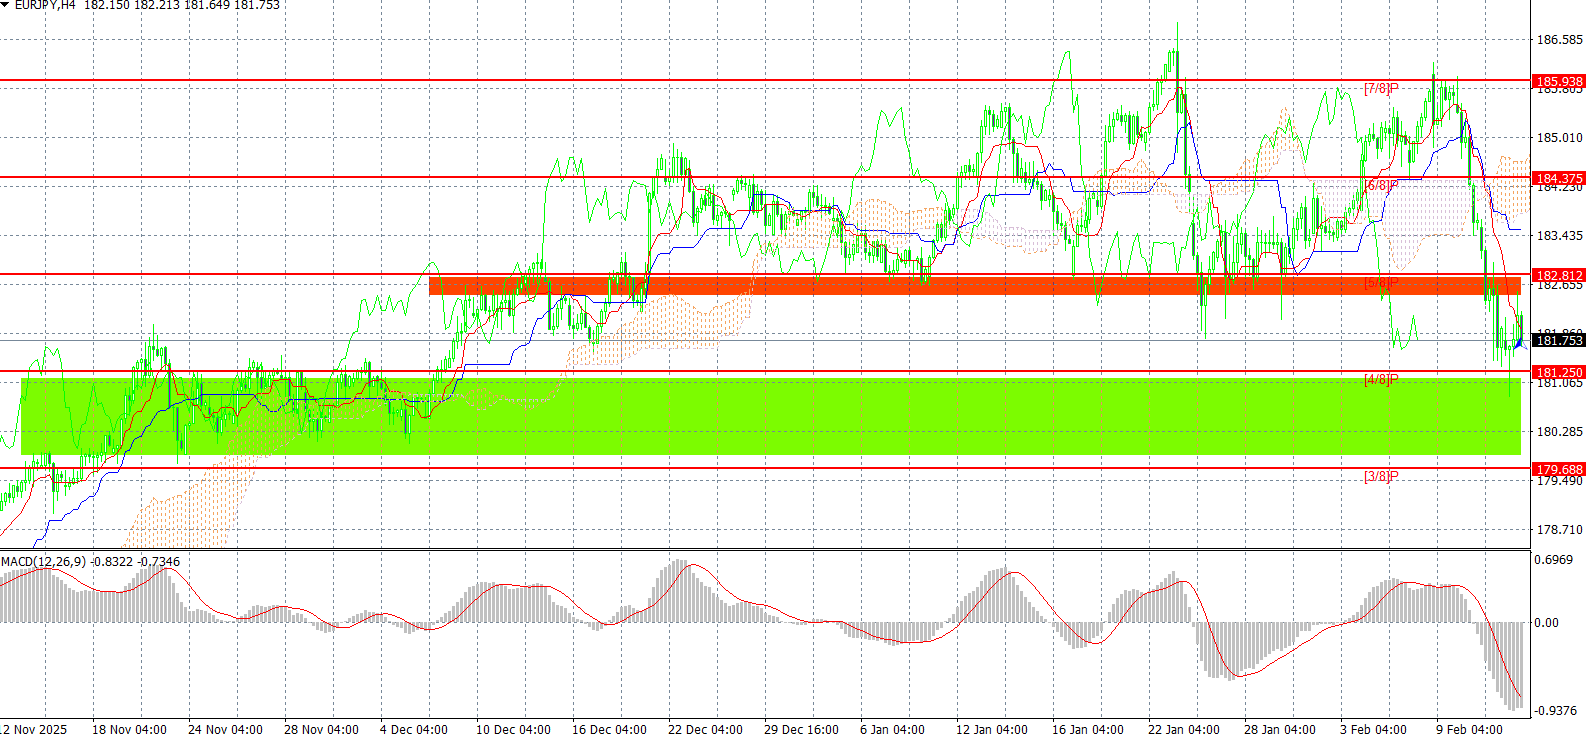Click the [3/8]P Murrey level label
Image resolution: width=1586 pixels, height=741 pixels.
pos(1381,477)
